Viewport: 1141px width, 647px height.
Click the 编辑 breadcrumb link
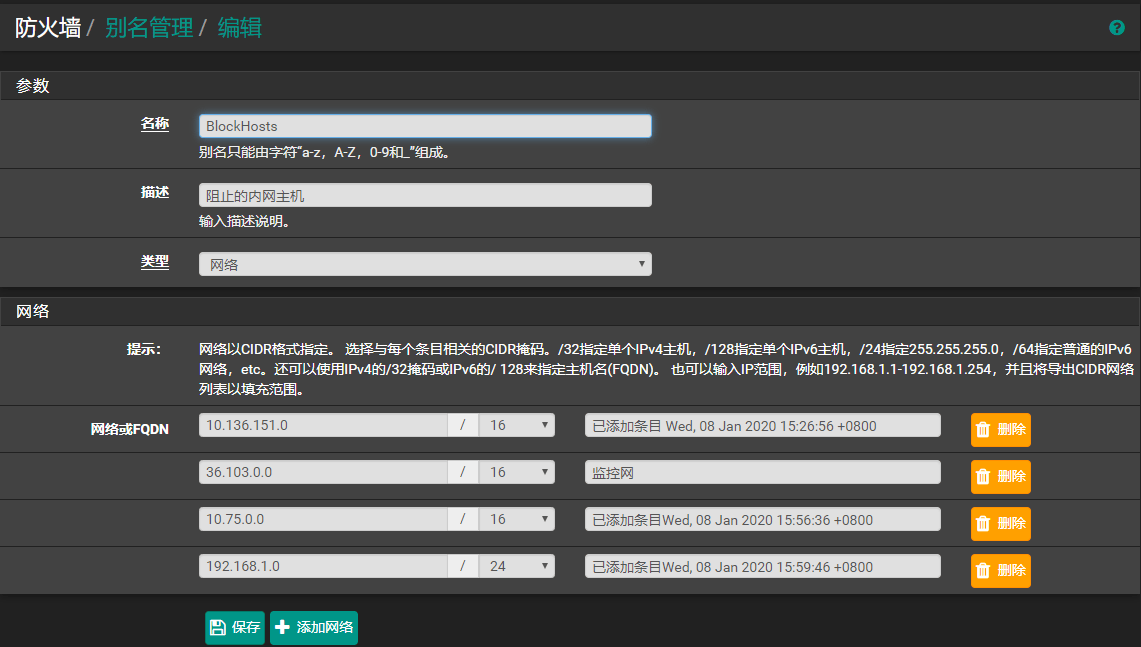pos(240,28)
